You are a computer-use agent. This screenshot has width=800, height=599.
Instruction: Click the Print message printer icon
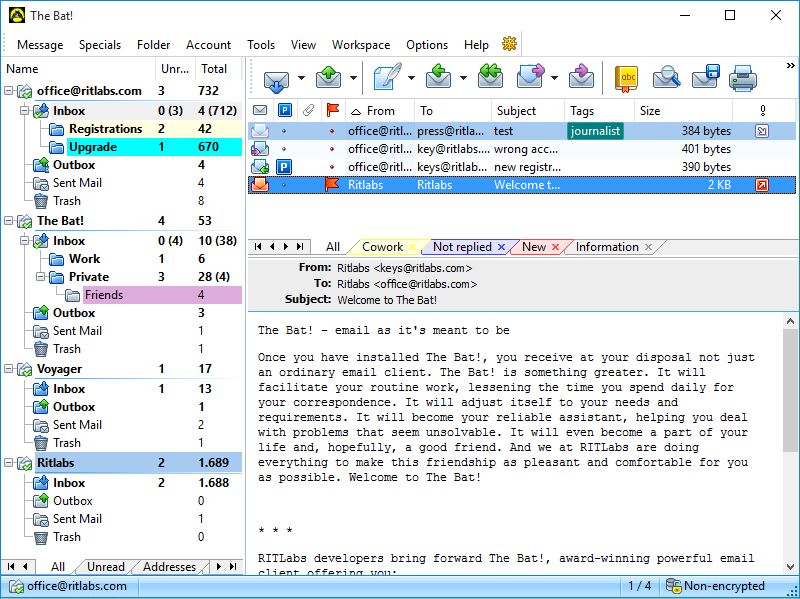coord(742,77)
